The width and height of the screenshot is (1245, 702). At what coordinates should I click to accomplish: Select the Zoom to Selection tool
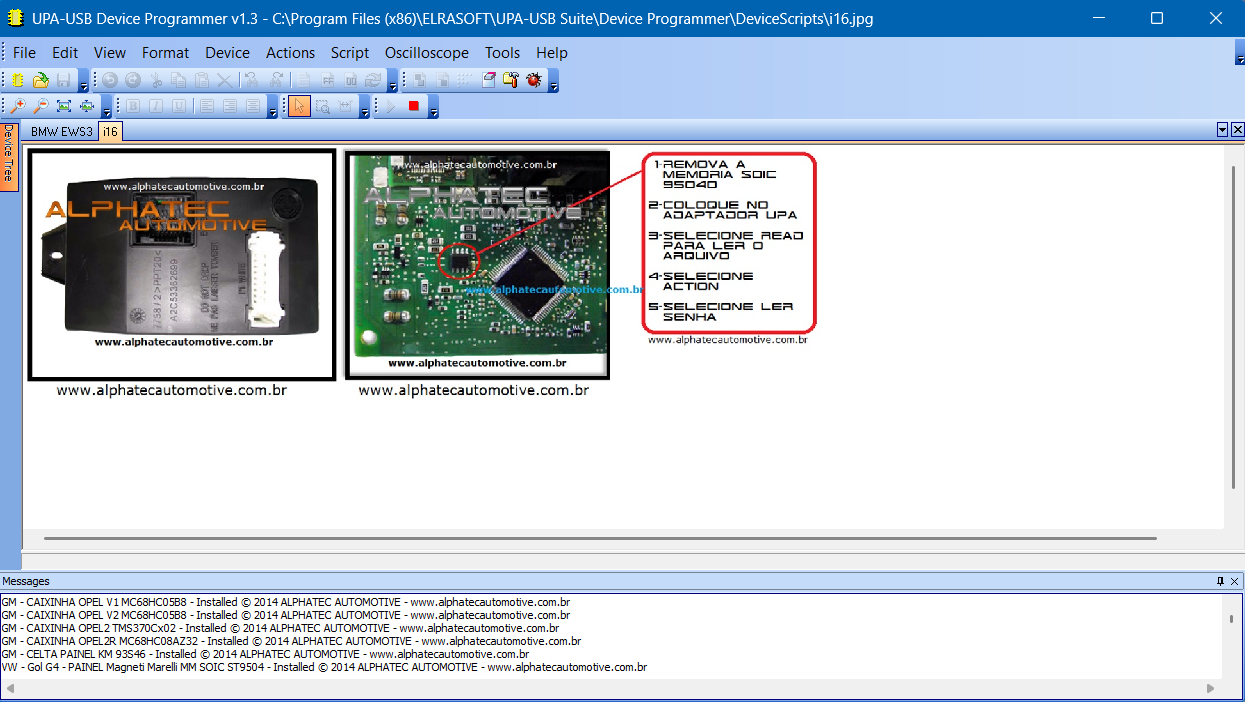(x=322, y=106)
